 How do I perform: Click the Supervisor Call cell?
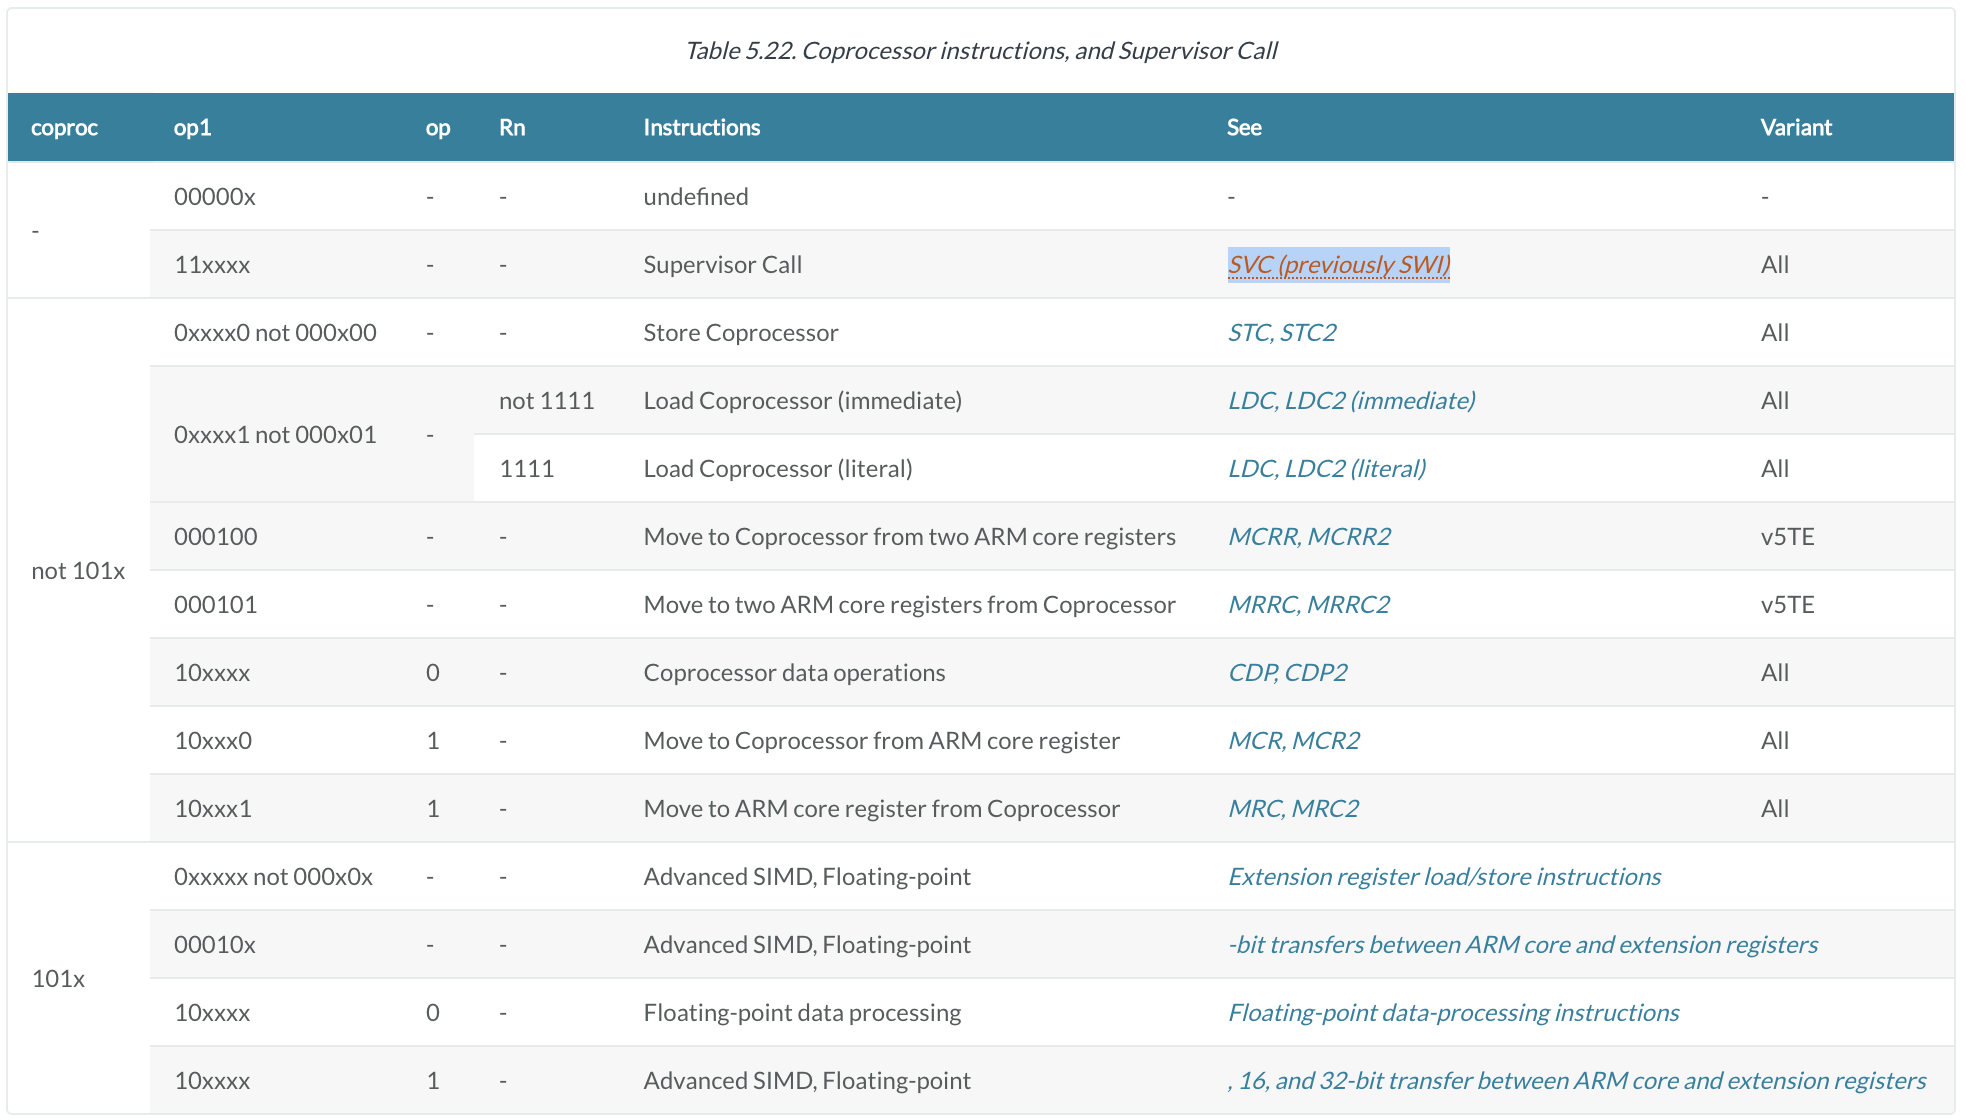tap(723, 265)
